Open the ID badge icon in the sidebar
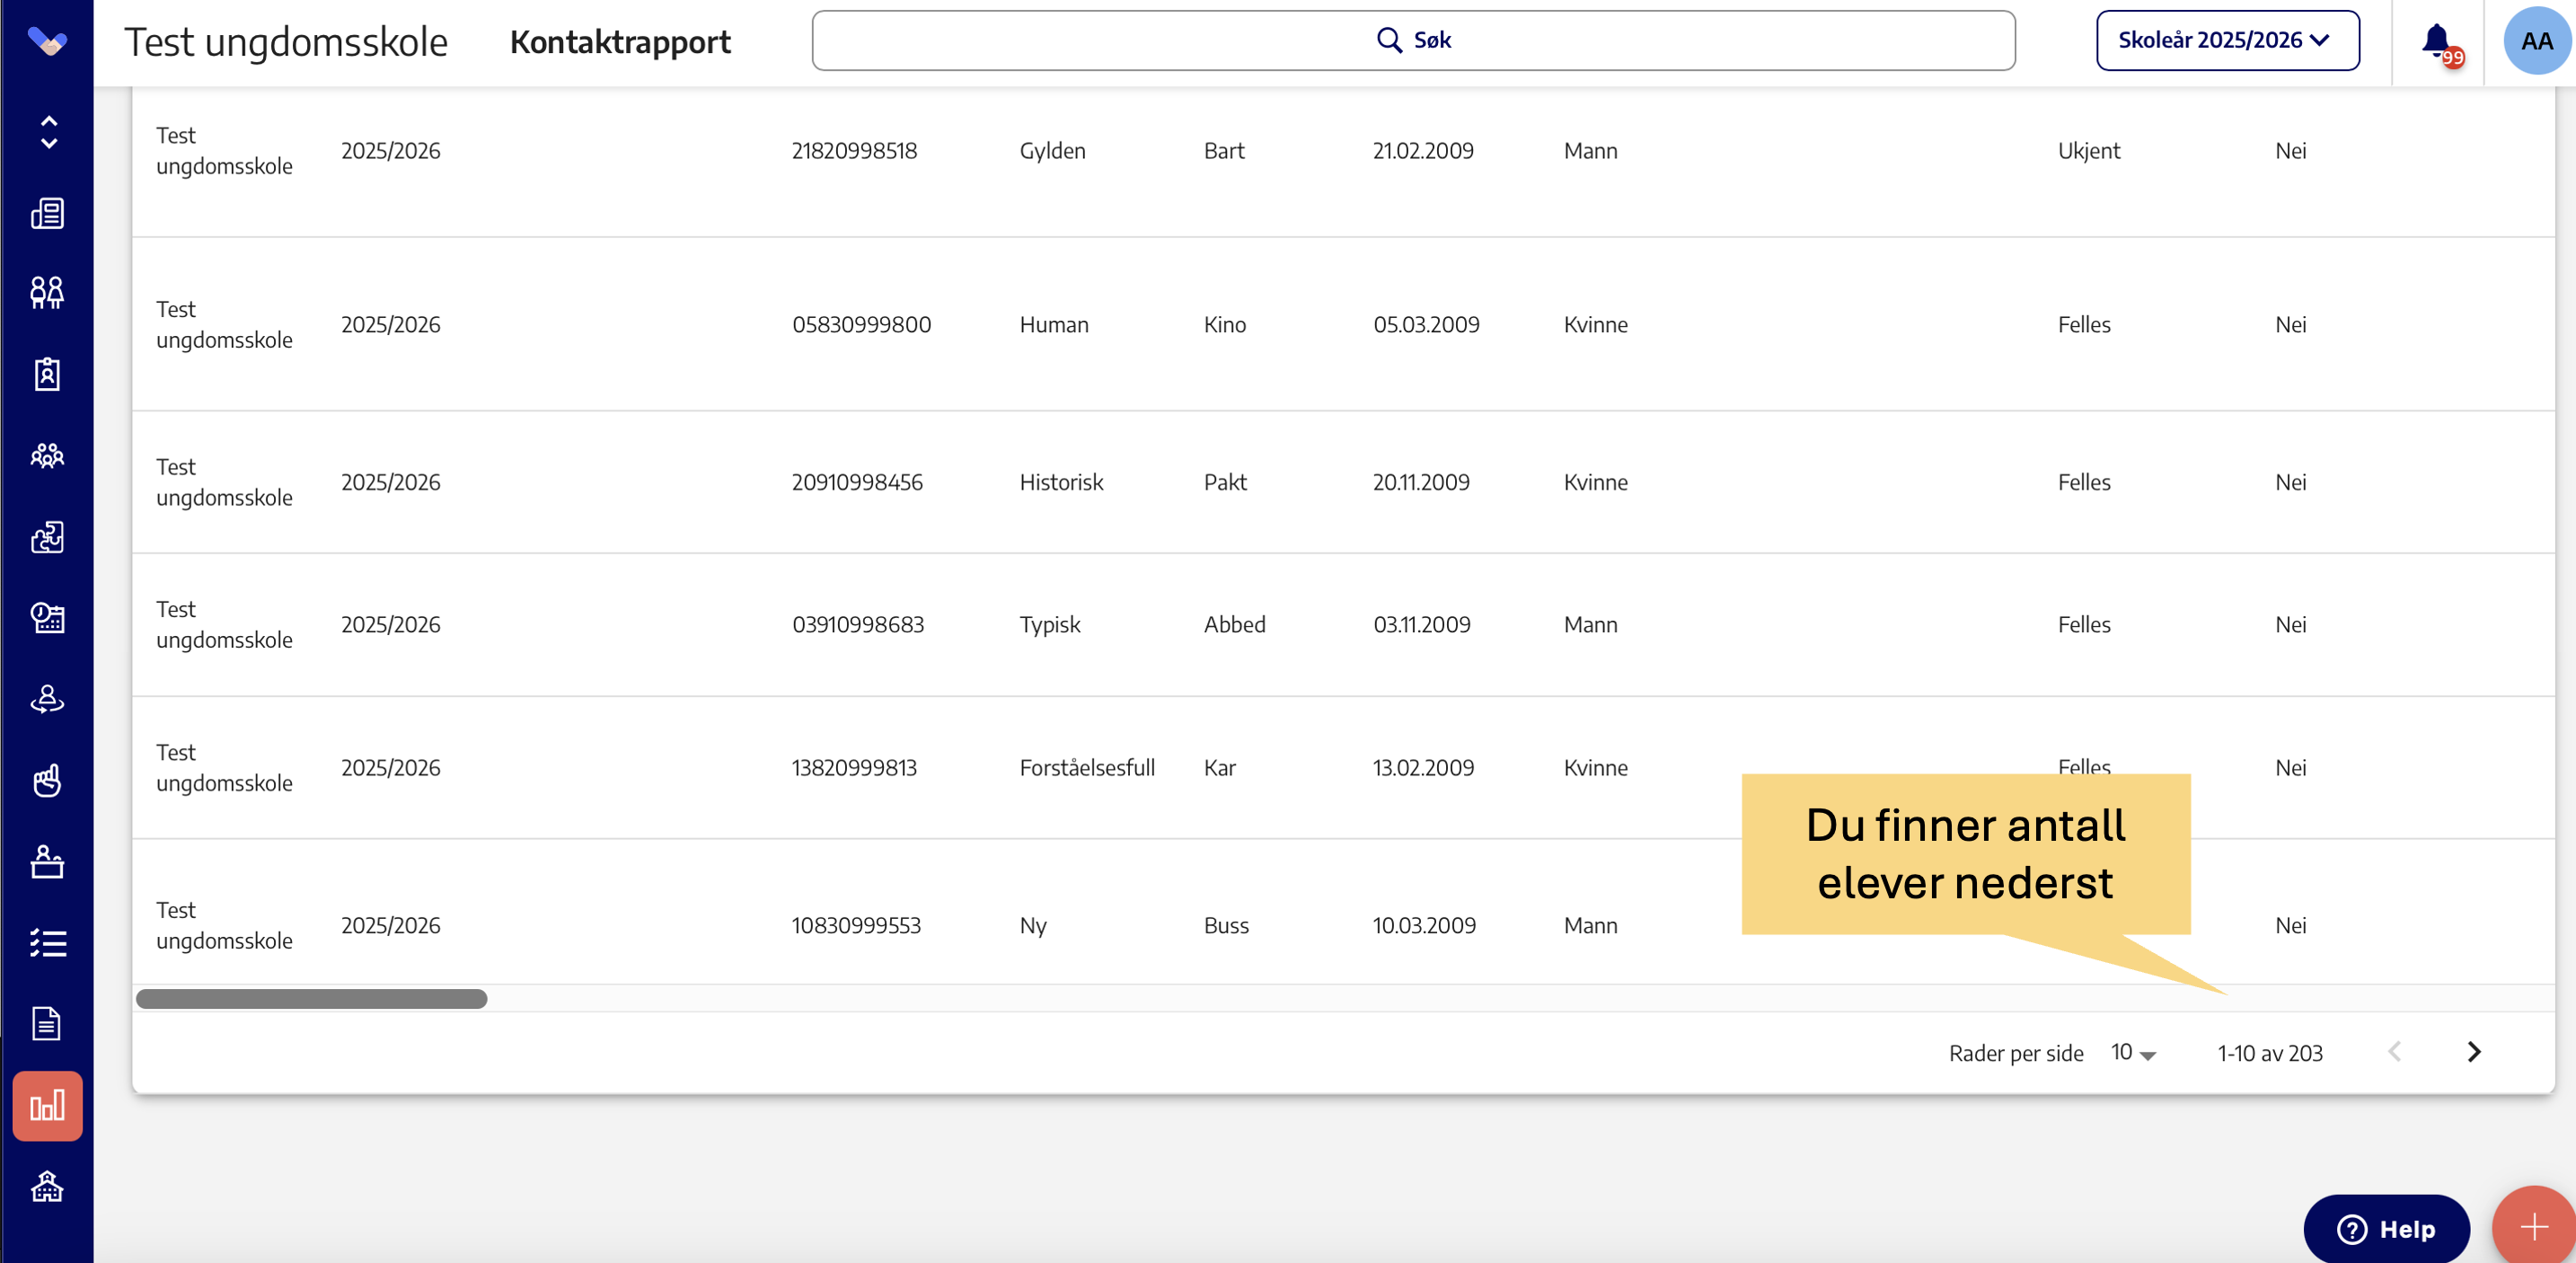Image resolution: width=2576 pixels, height=1263 pixels. 47,374
